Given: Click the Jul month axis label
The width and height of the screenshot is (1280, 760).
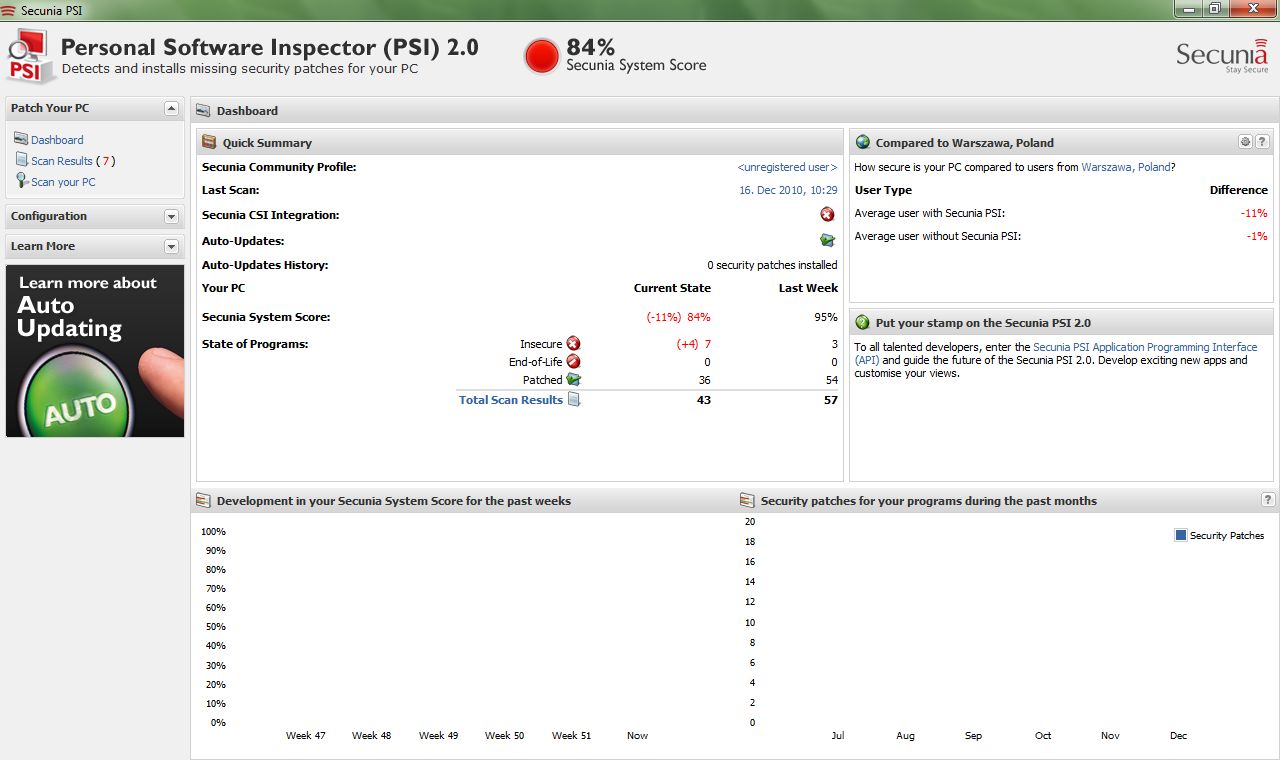Looking at the screenshot, I should pyautogui.click(x=837, y=735).
